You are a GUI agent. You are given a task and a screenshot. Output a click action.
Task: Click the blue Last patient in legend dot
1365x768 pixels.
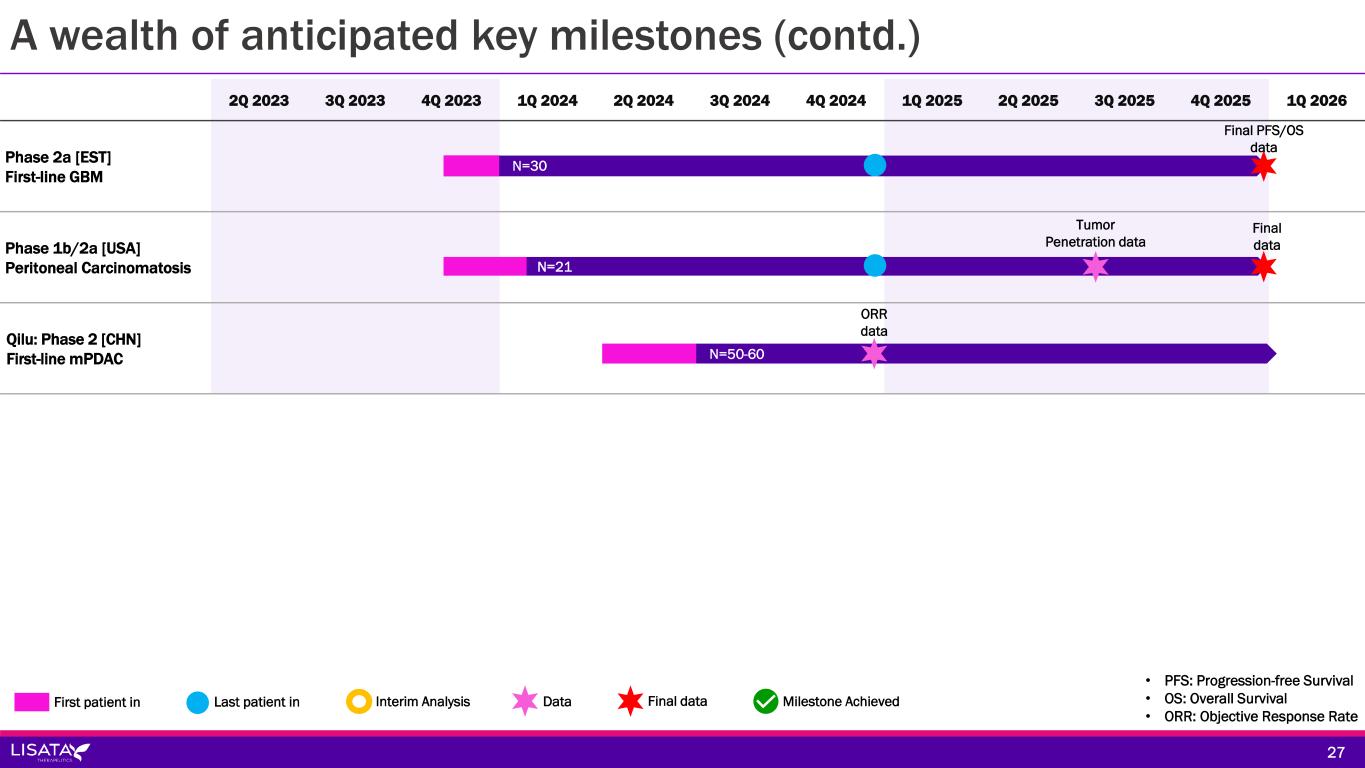[198, 701]
